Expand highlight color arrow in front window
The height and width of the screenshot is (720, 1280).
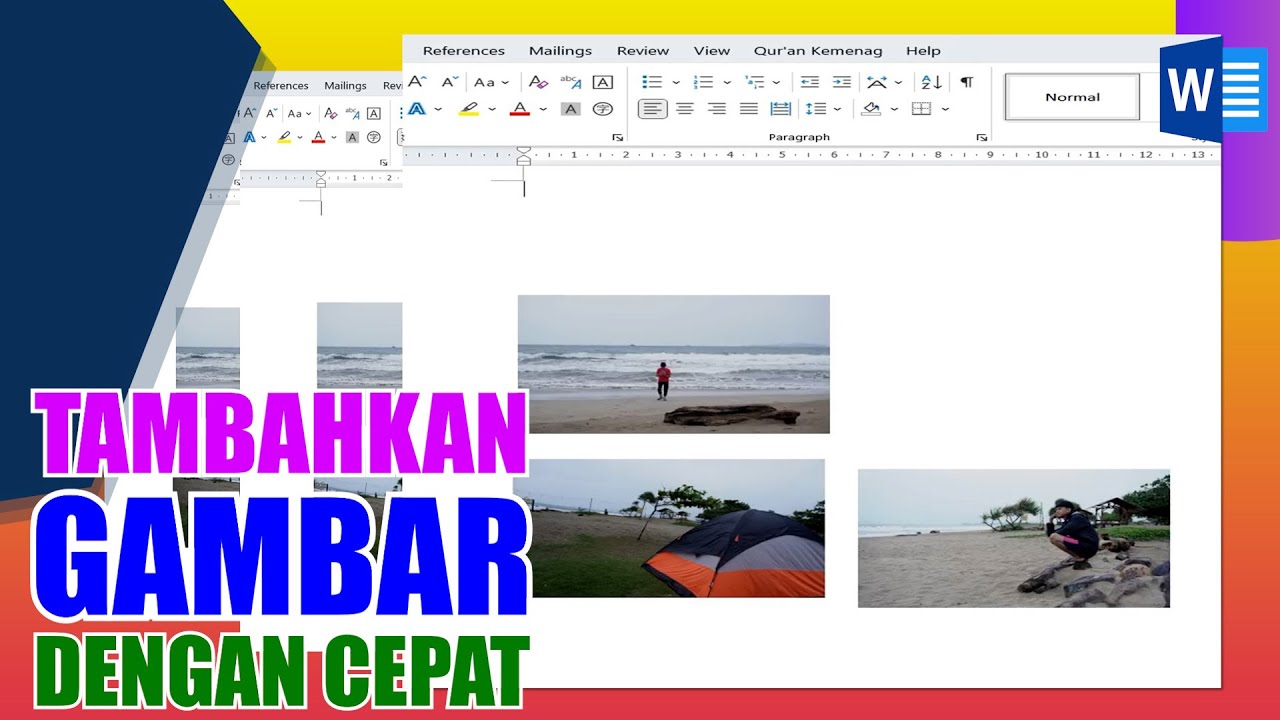pos(490,109)
